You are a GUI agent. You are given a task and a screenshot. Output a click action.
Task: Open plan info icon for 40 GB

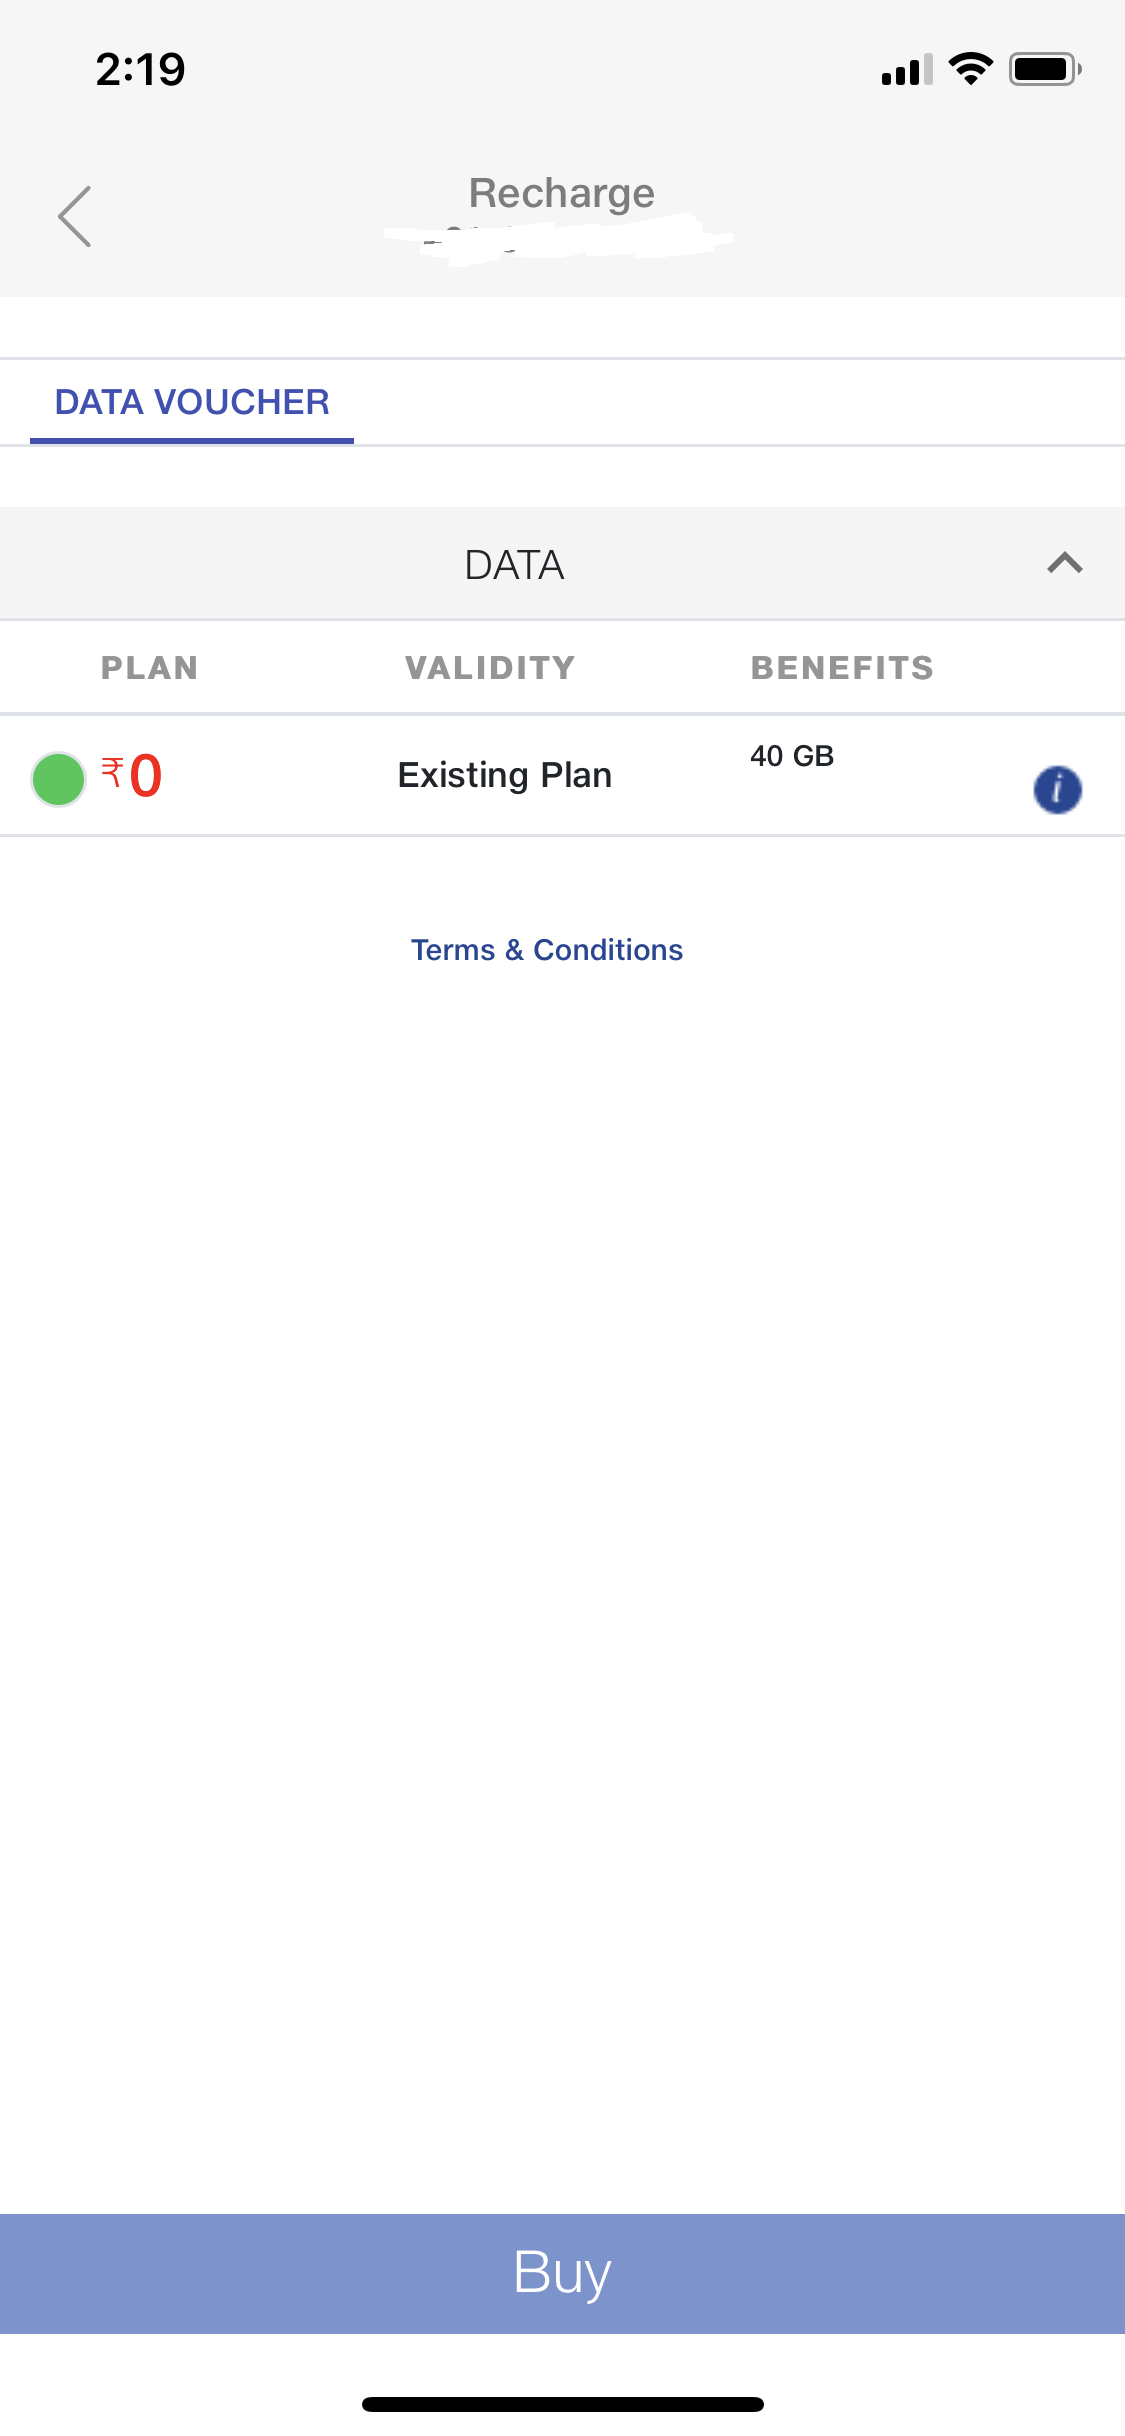pyautogui.click(x=1057, y=790)
